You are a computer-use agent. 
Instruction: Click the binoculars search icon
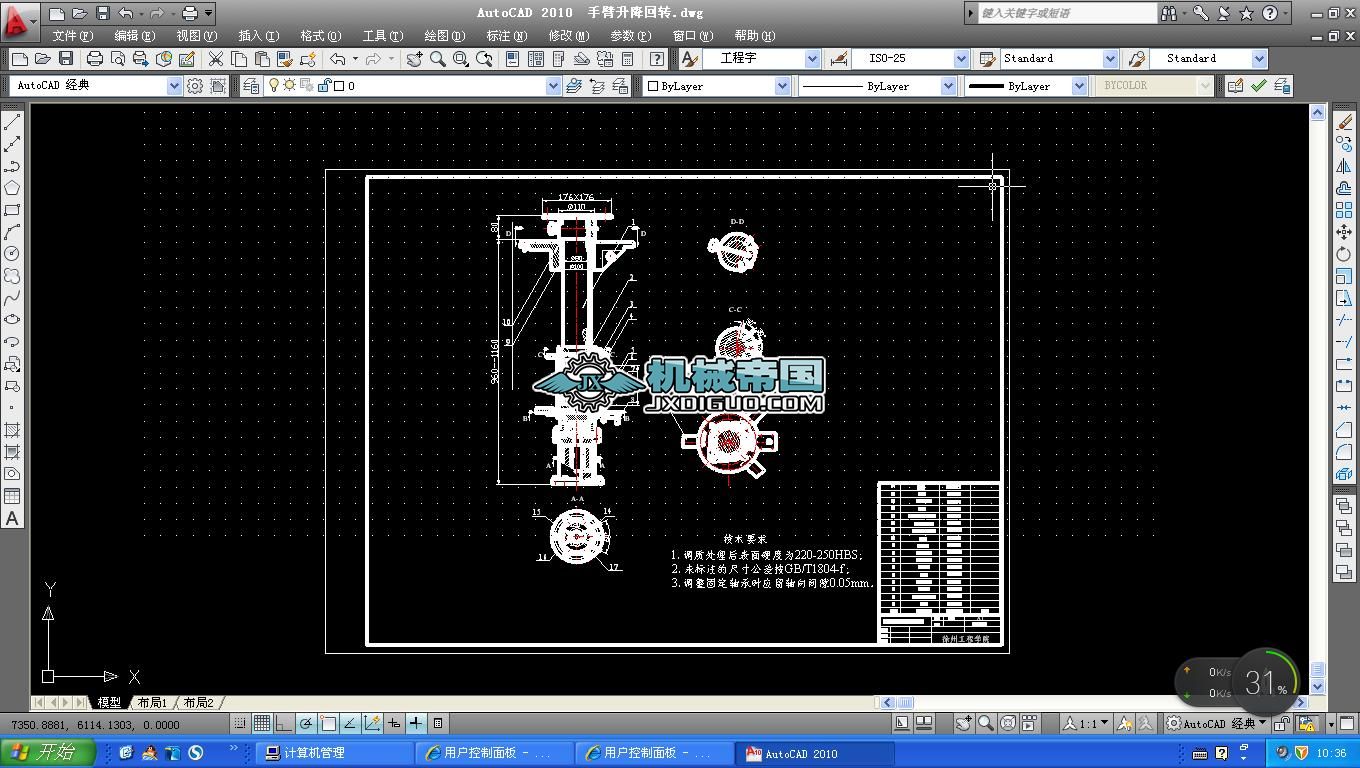[x=1168, y=13]
